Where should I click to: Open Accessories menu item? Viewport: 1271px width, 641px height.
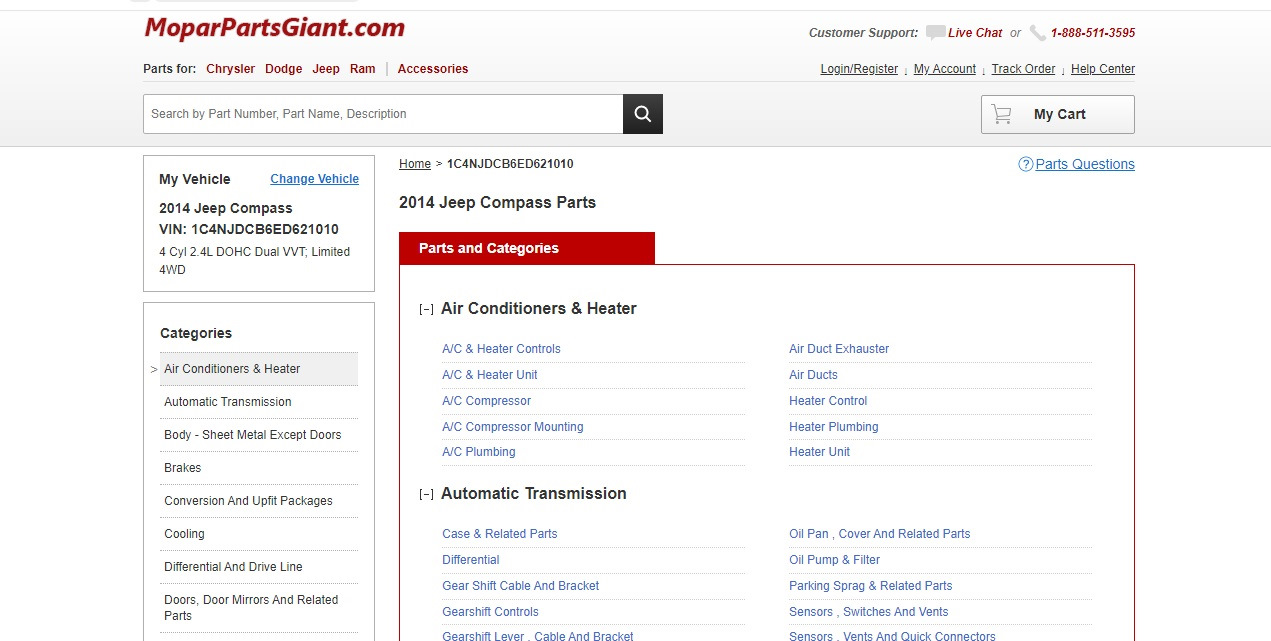[x=433, y=69]
